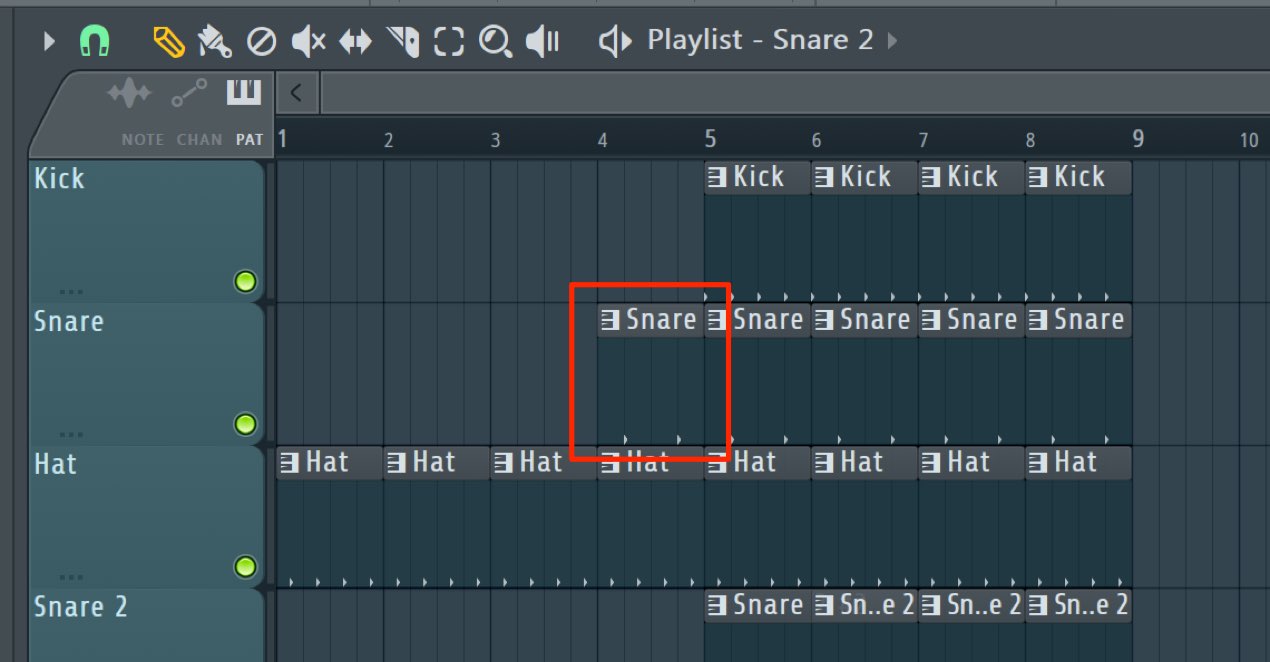Mute the Hat track with its green light
1270x662 pixels.
click(245, 568)
